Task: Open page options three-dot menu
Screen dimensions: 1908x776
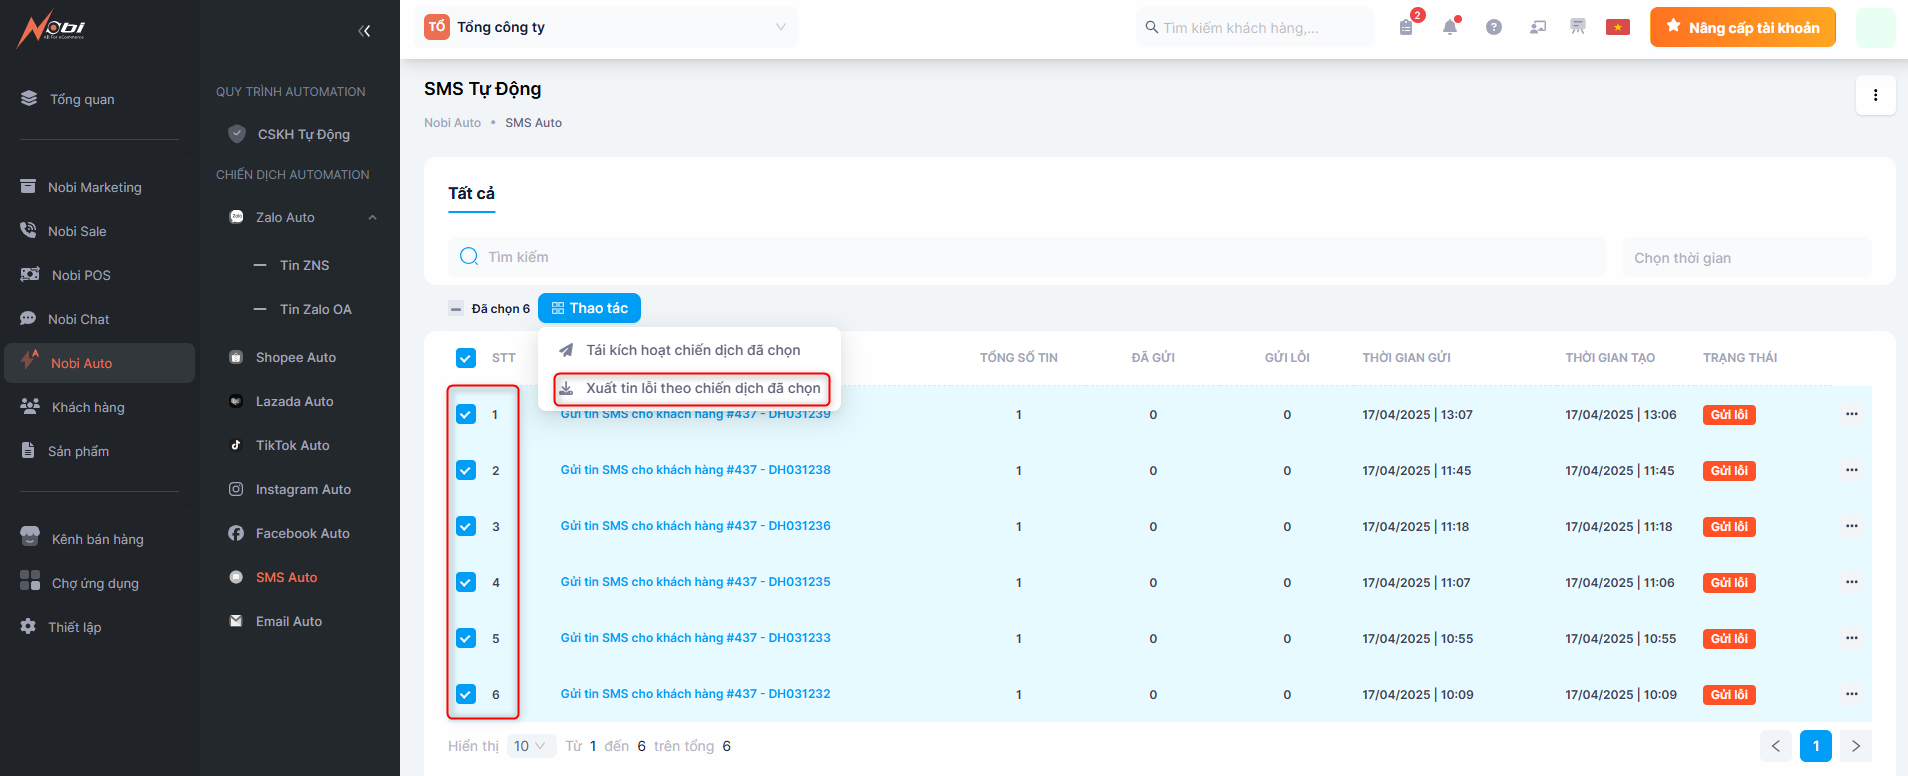Action: [x=1875, y=96]
